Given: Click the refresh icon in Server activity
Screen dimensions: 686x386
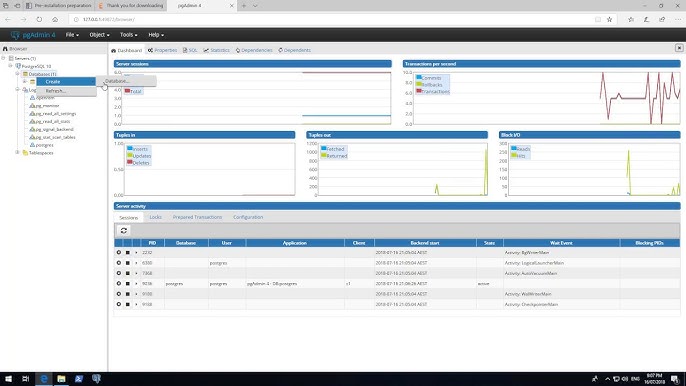Looking at the screenshot, I should (124, 231).
